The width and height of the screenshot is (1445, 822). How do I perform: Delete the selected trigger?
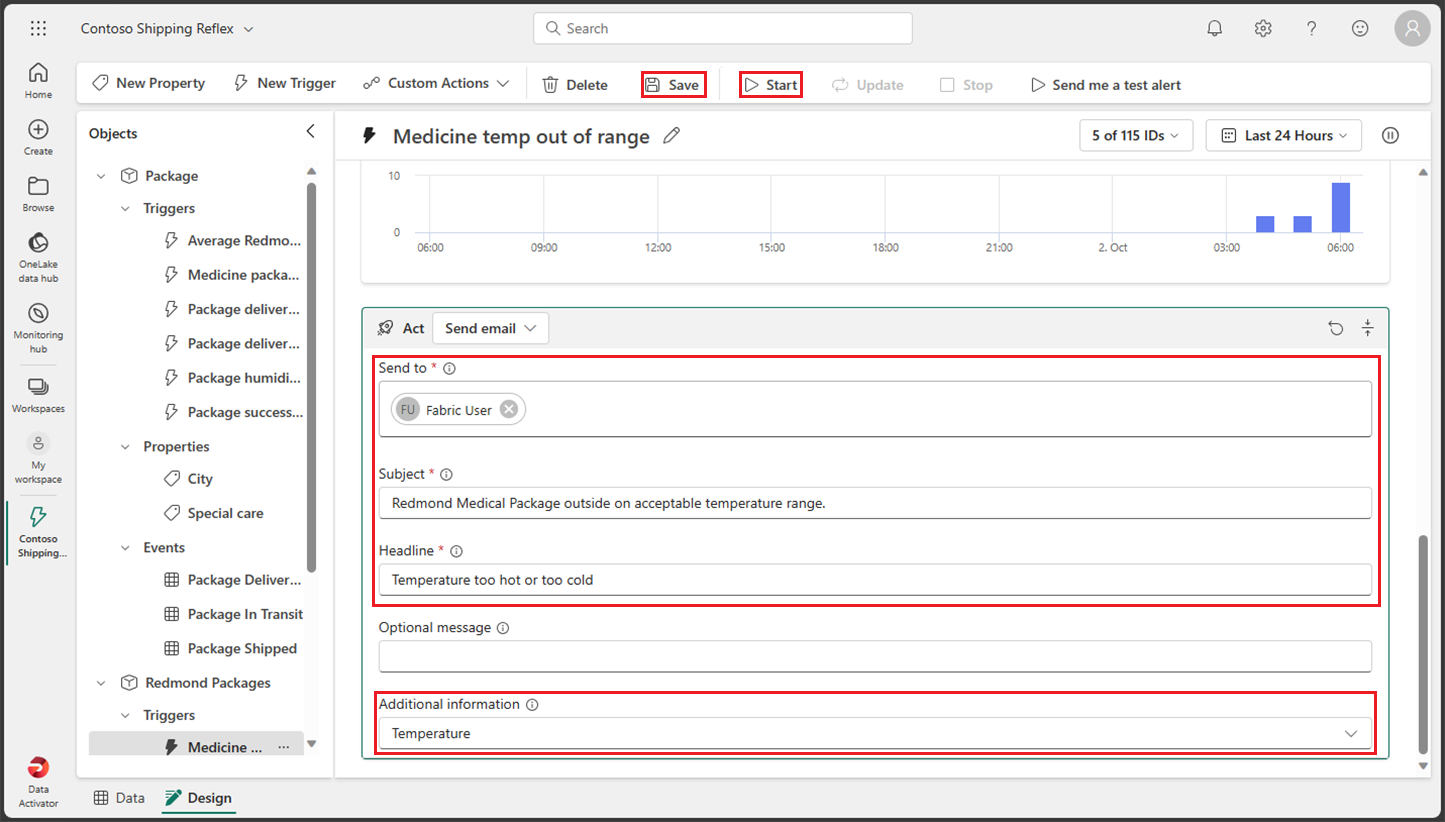(575, 85)
